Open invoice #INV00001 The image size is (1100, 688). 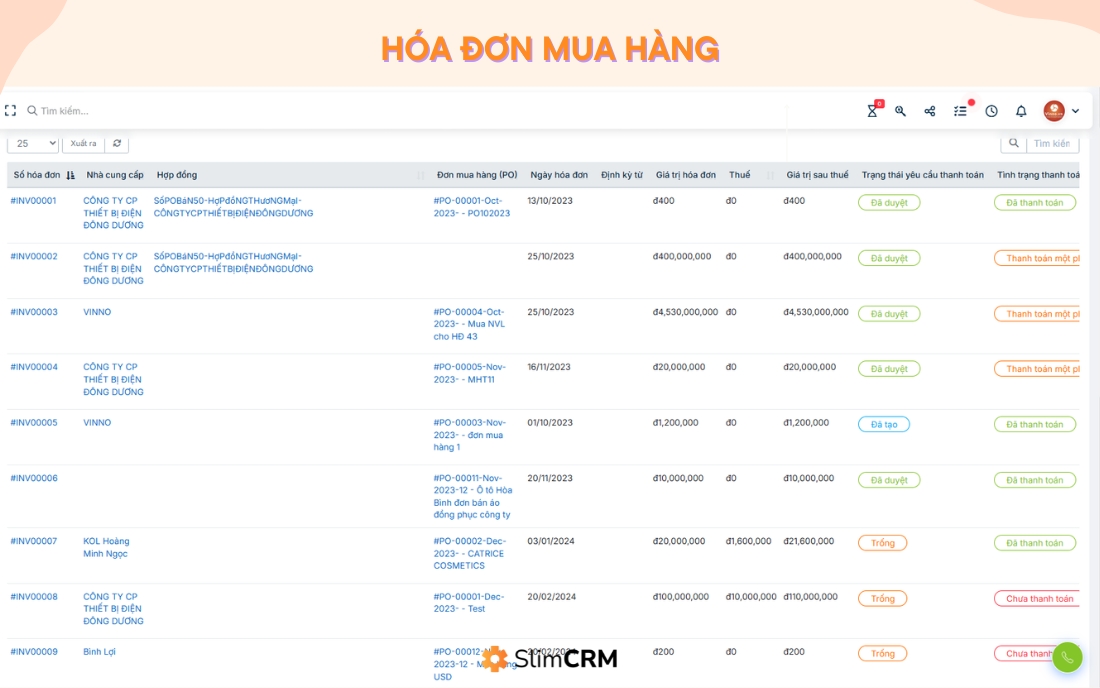(x=34, y=201)
